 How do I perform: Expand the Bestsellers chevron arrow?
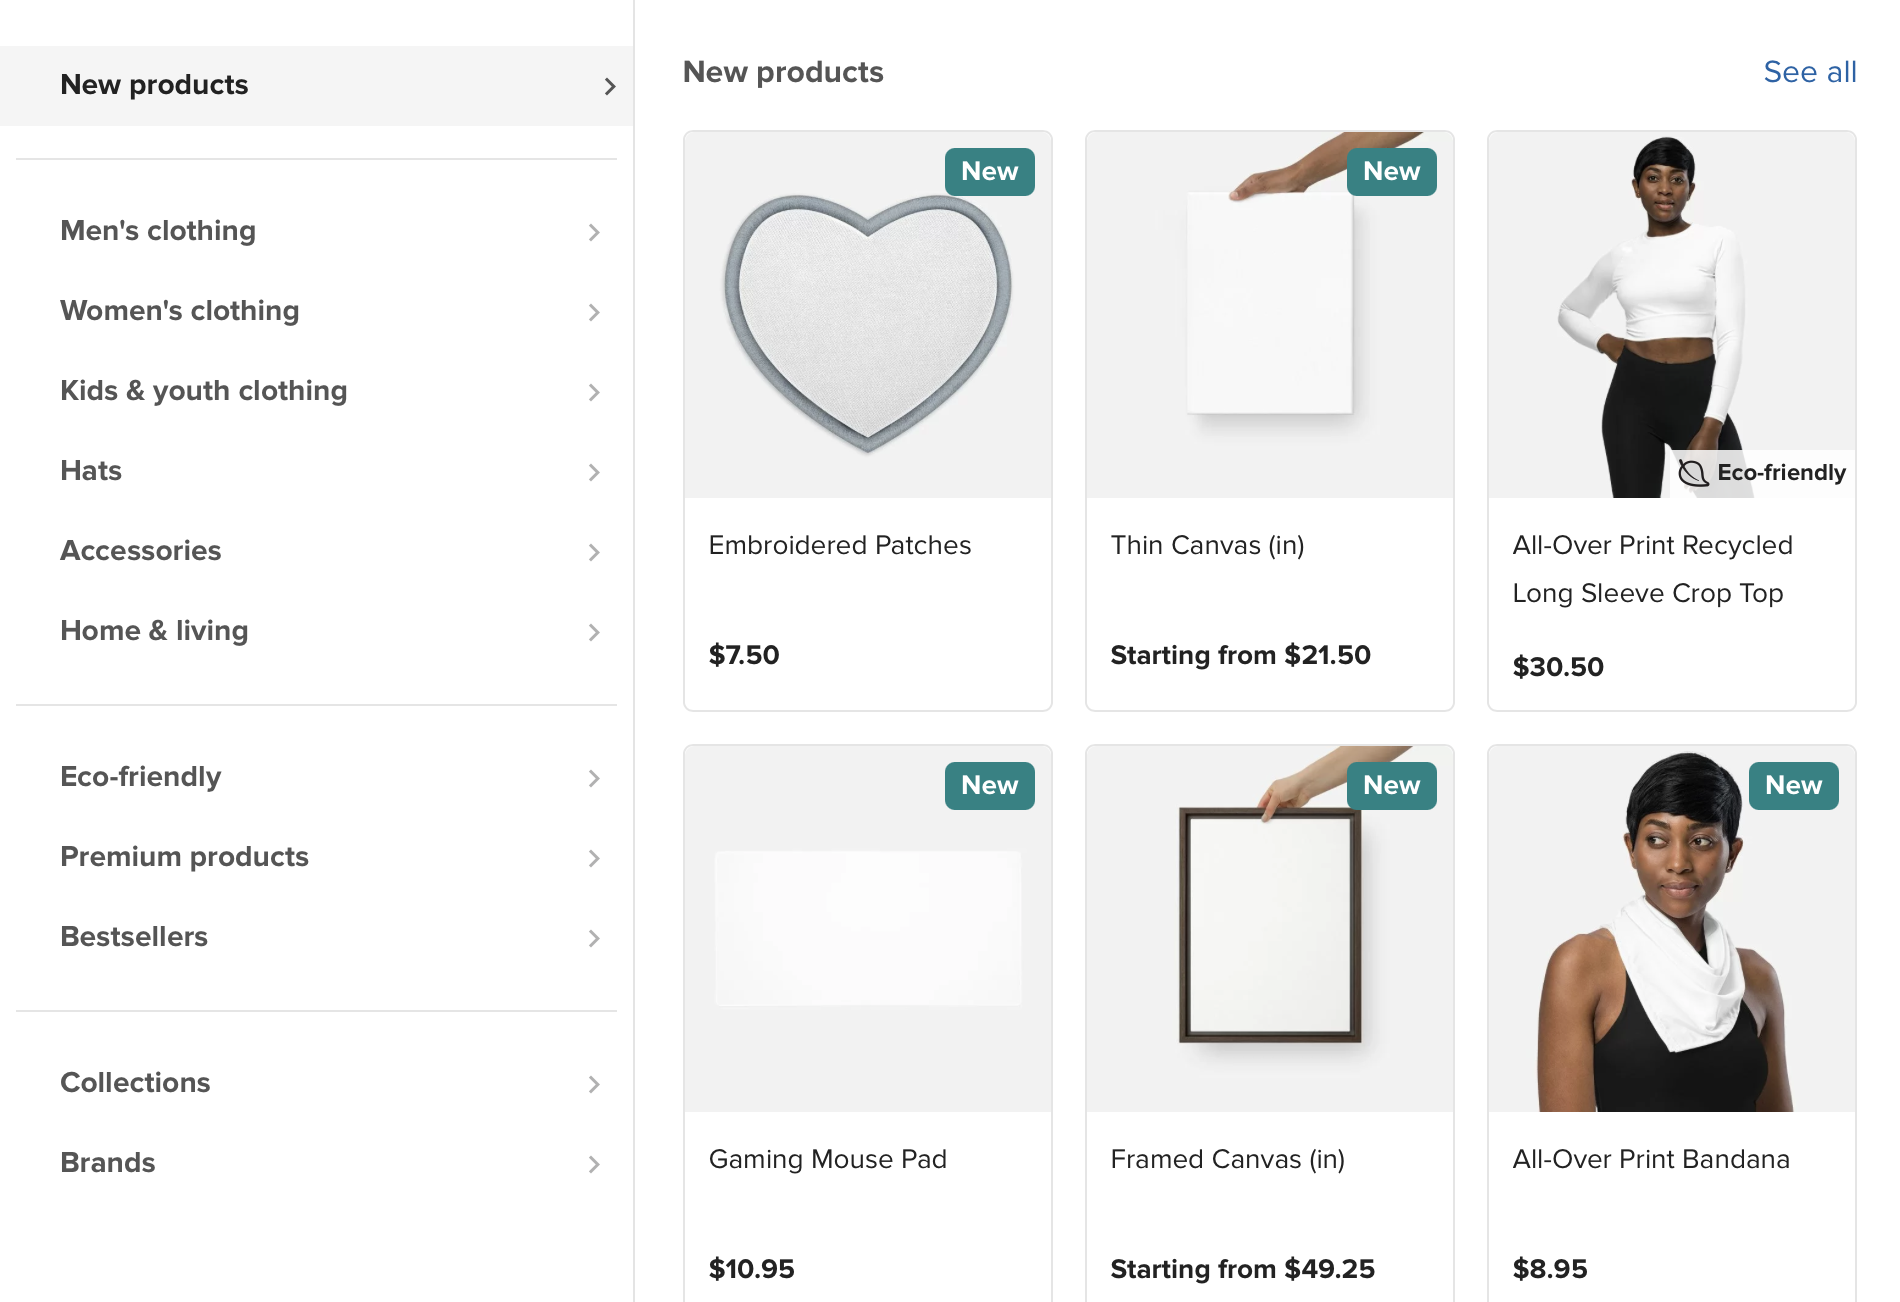point(594,938)
